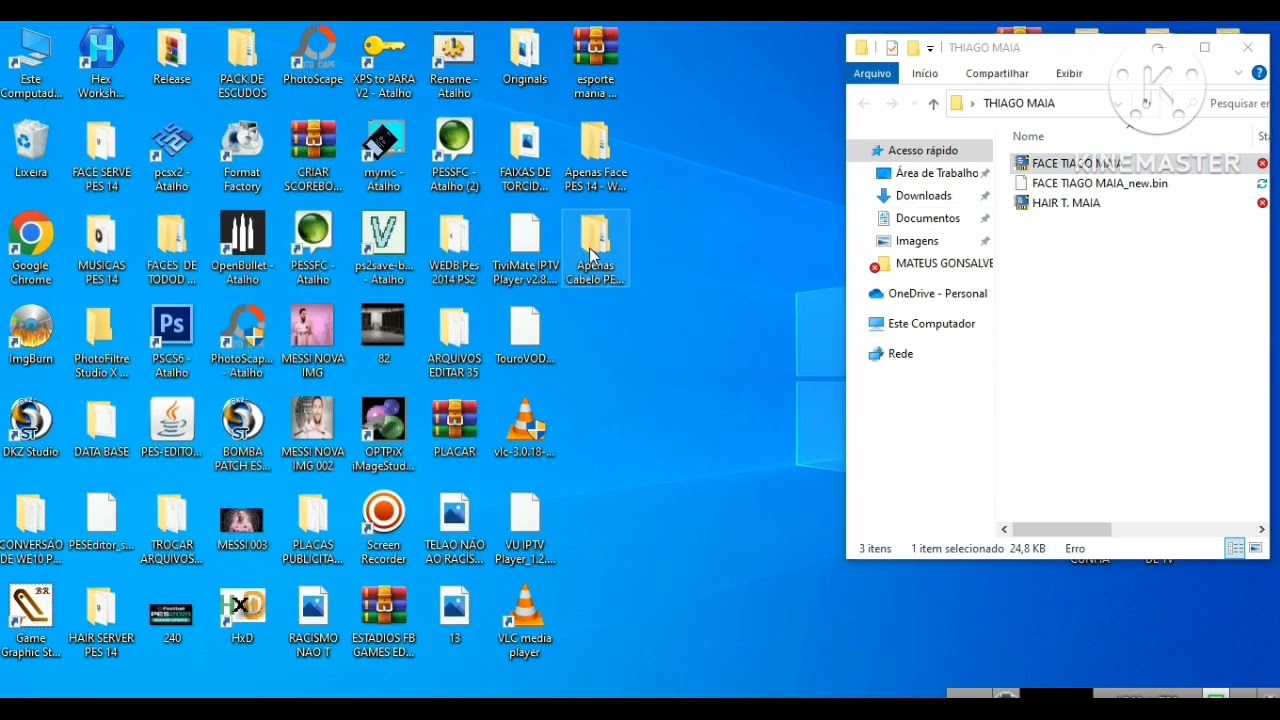
Task: Open the Este Computador desktop icon
Action: (x=31, y=63)
